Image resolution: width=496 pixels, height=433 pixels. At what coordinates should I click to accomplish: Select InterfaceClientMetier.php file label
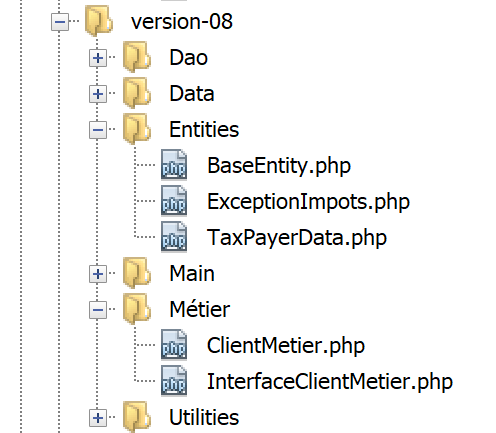(x=330, y=382)
